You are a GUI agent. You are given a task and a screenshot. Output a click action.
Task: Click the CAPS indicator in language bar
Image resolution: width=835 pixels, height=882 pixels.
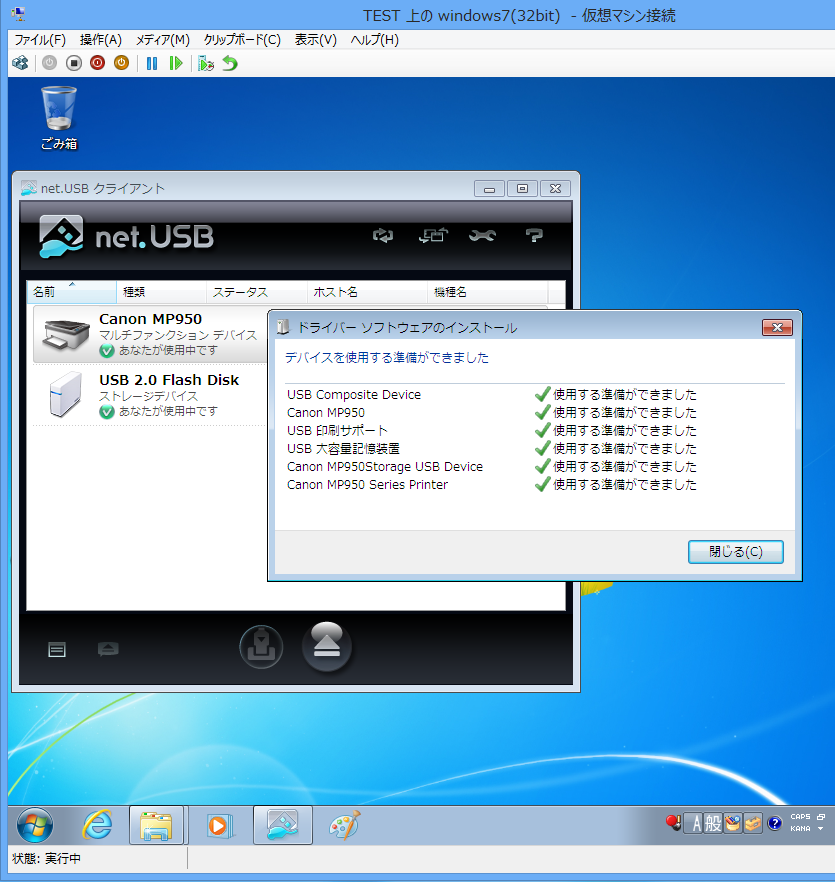point(800,817)
